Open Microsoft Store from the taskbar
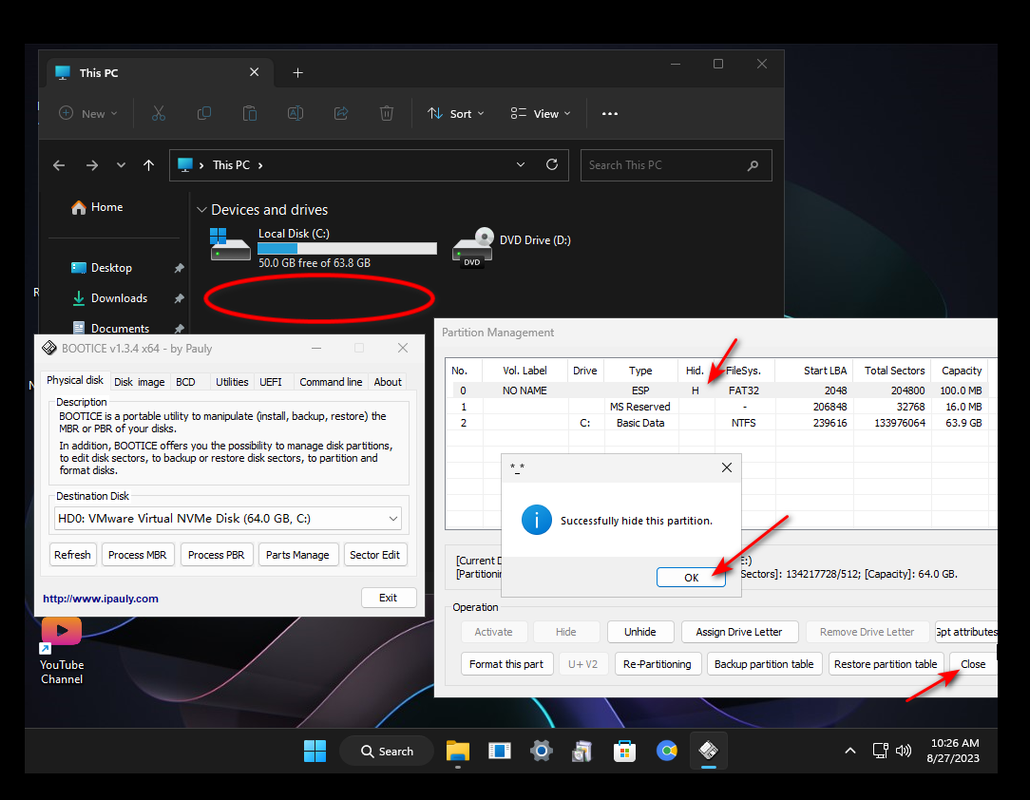The height and width of the screenshot is (800, 1030). 624,751
